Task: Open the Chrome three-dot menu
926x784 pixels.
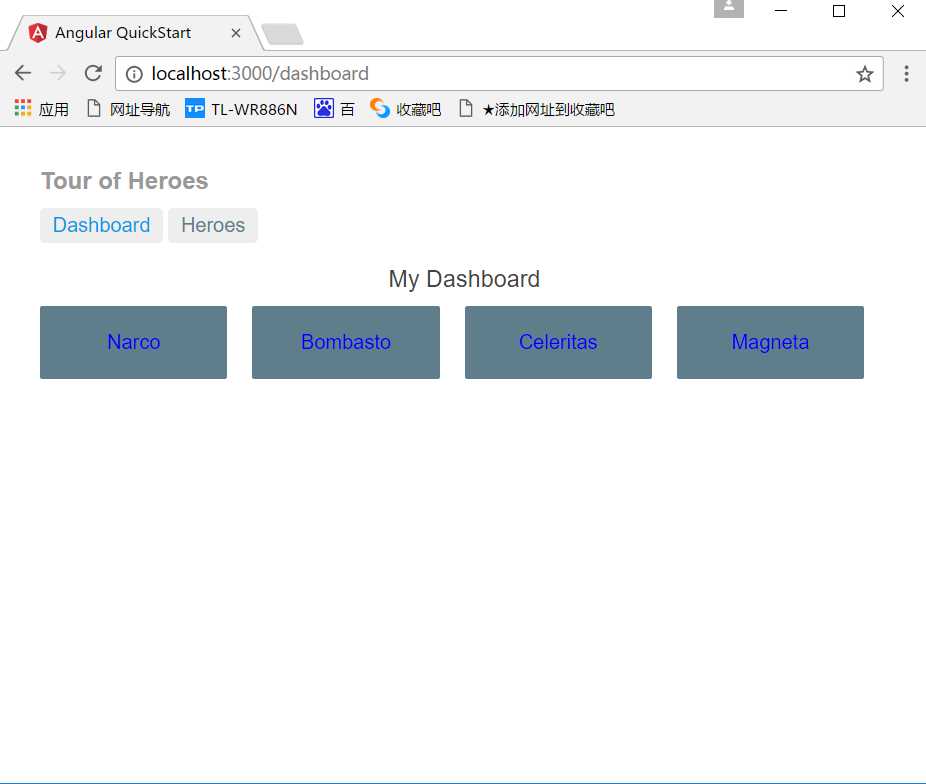Action: [x=906, y=74]
